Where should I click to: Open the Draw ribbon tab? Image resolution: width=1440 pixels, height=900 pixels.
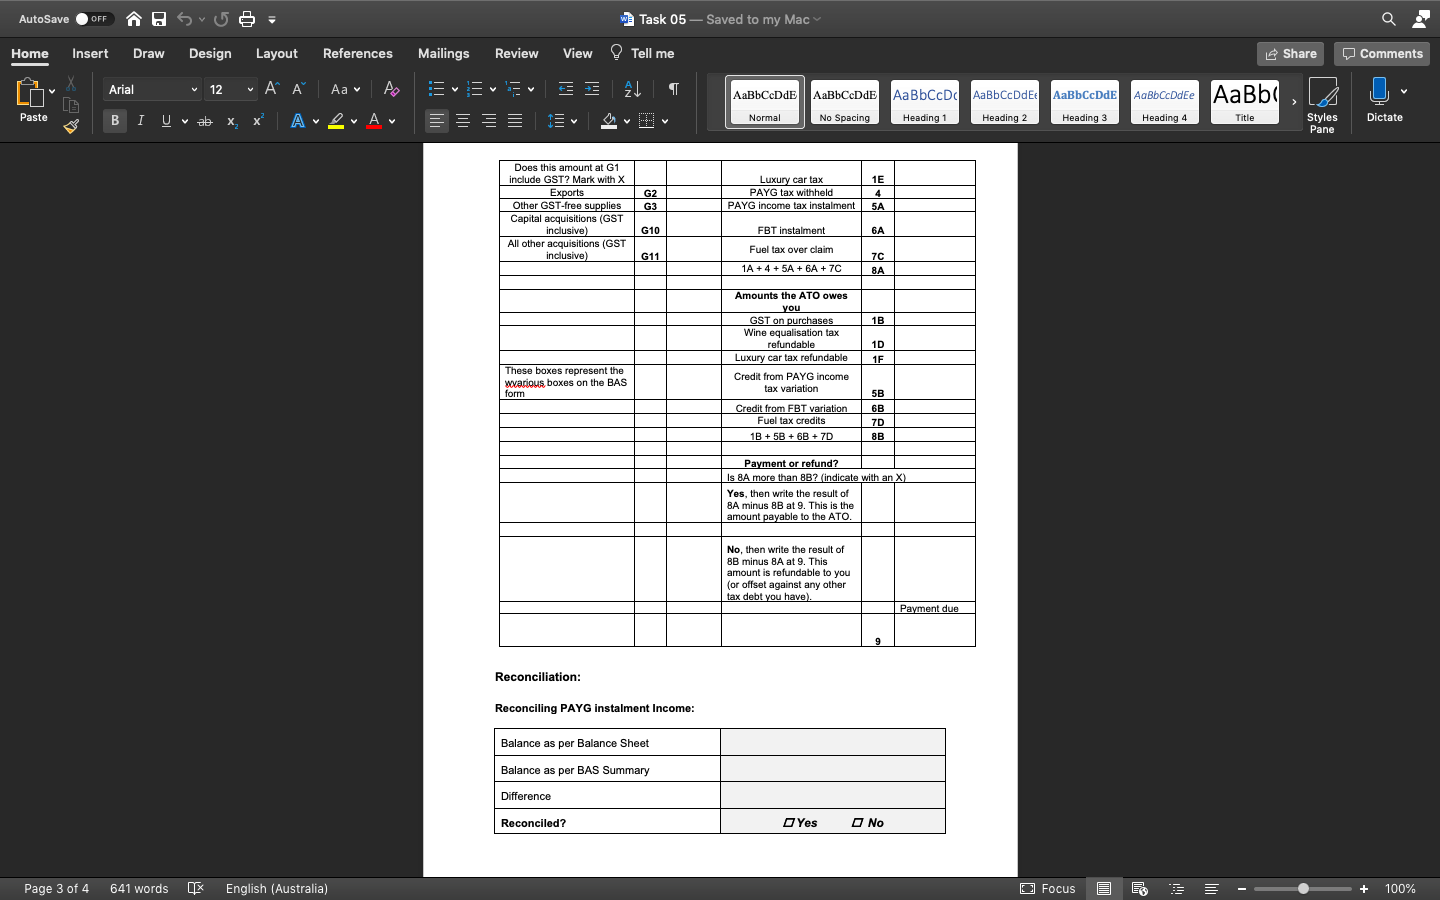coord(148,53)
